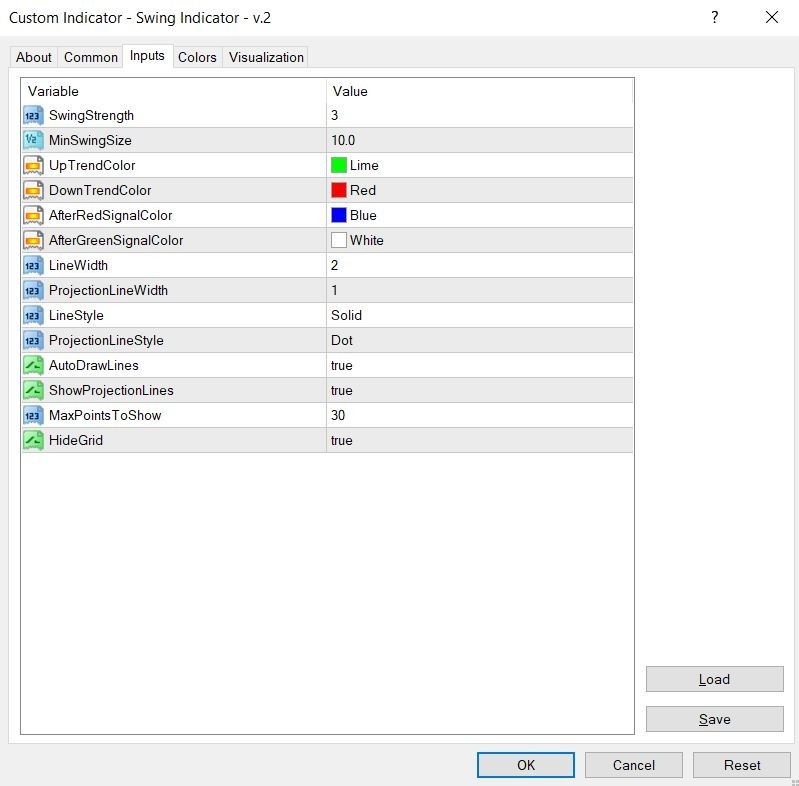This screenshot has height=786, width=799.
Task: Toggle the HideGrid true value
Action: tap(341, 440)
